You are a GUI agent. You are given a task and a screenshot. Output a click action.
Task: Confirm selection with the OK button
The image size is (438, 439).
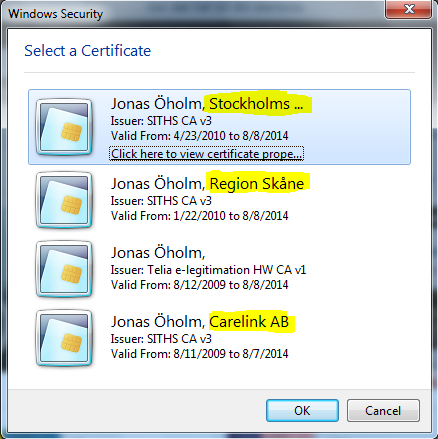pos(302,410)
